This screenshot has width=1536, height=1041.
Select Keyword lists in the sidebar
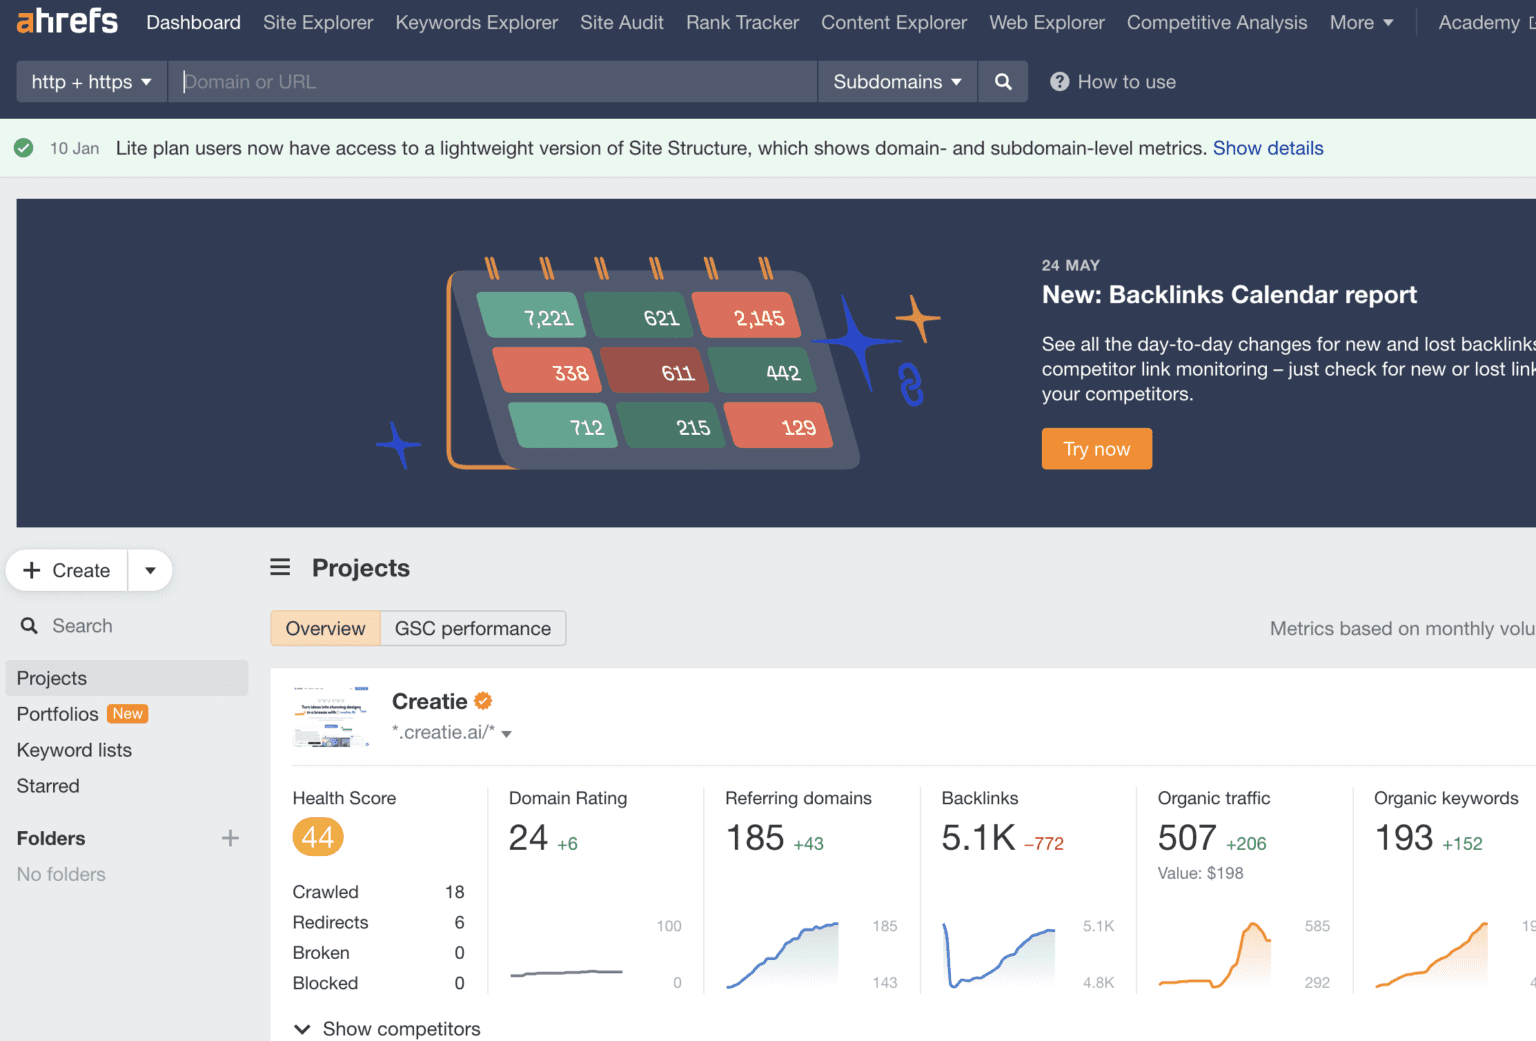[74, 750]
